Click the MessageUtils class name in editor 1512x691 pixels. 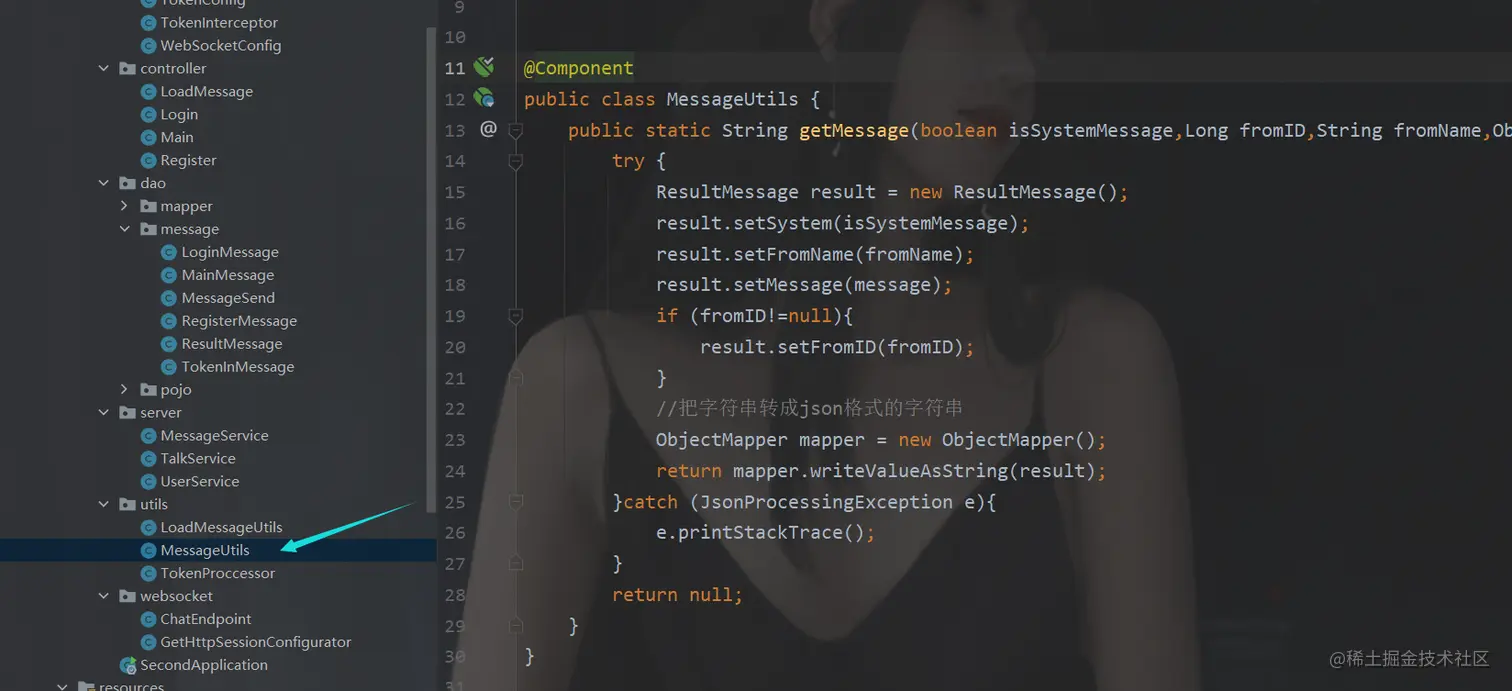732,99
